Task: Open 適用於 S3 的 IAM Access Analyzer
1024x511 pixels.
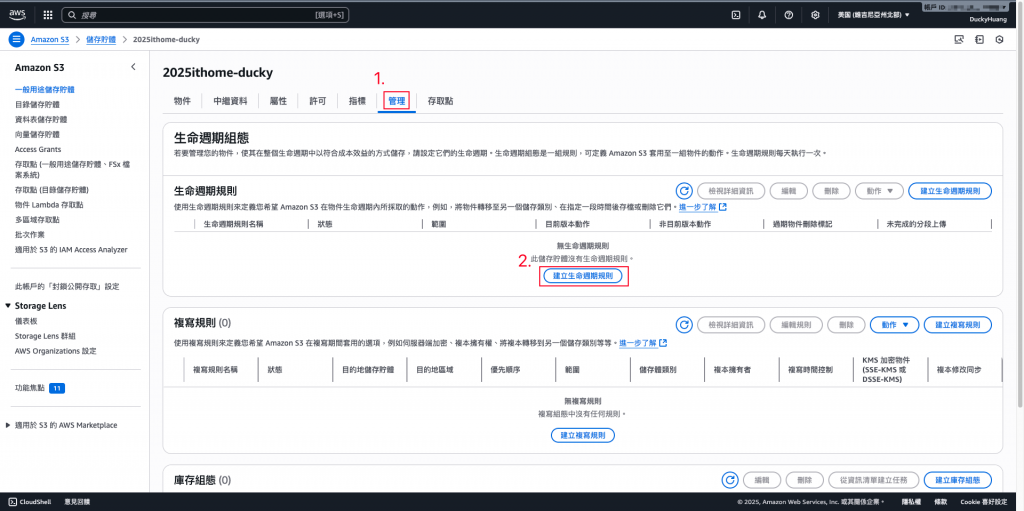Action: click(x=71, y=249)
